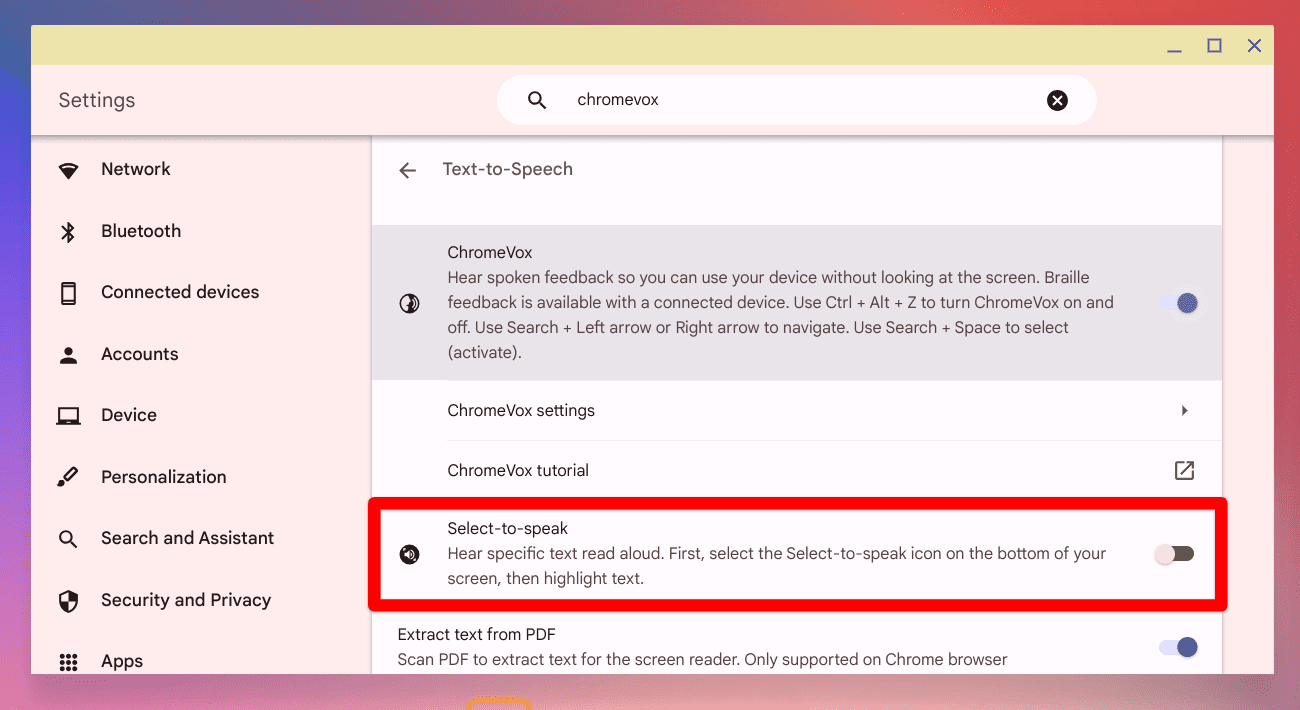Close the Settings window
Image resolution: width=1300 pixels, height=710 pixels.
(x=1254, y=46)
